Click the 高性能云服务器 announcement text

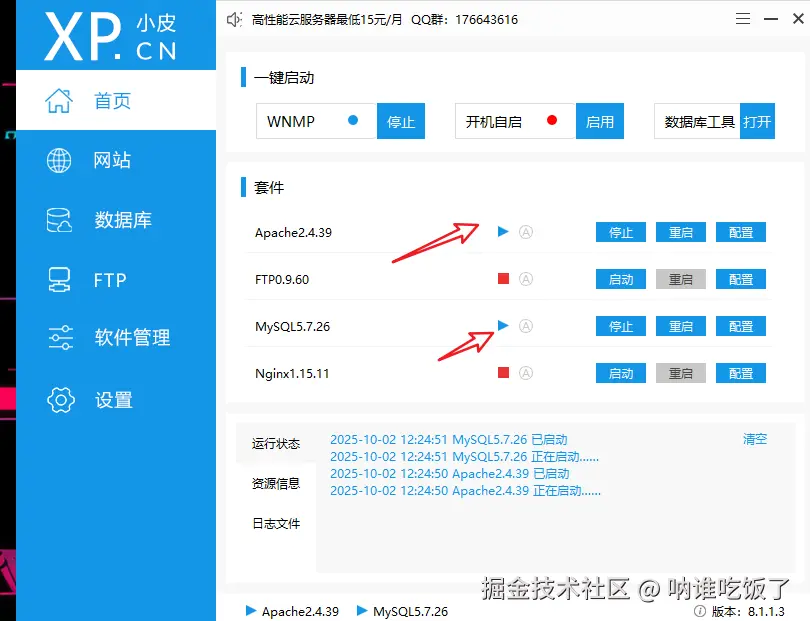[385, 20]
